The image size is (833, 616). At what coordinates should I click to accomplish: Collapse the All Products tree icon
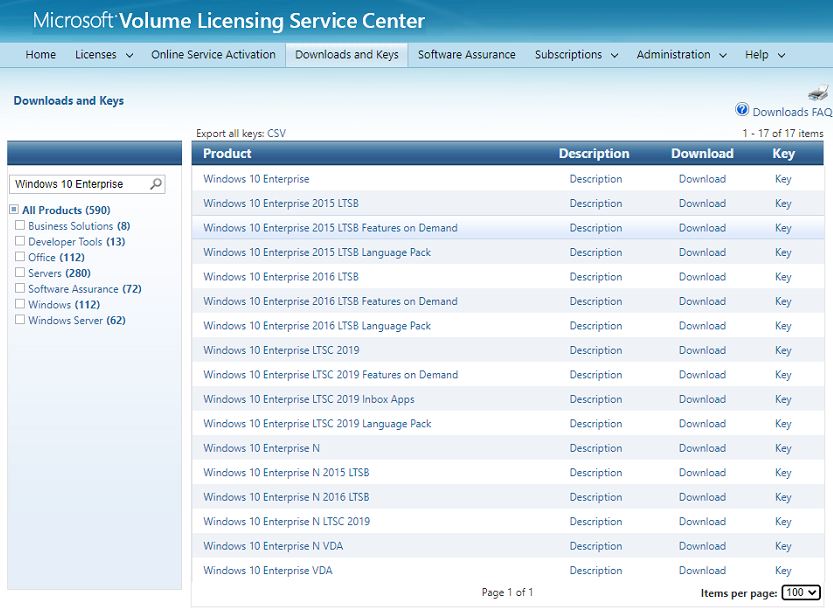point(14,209)
